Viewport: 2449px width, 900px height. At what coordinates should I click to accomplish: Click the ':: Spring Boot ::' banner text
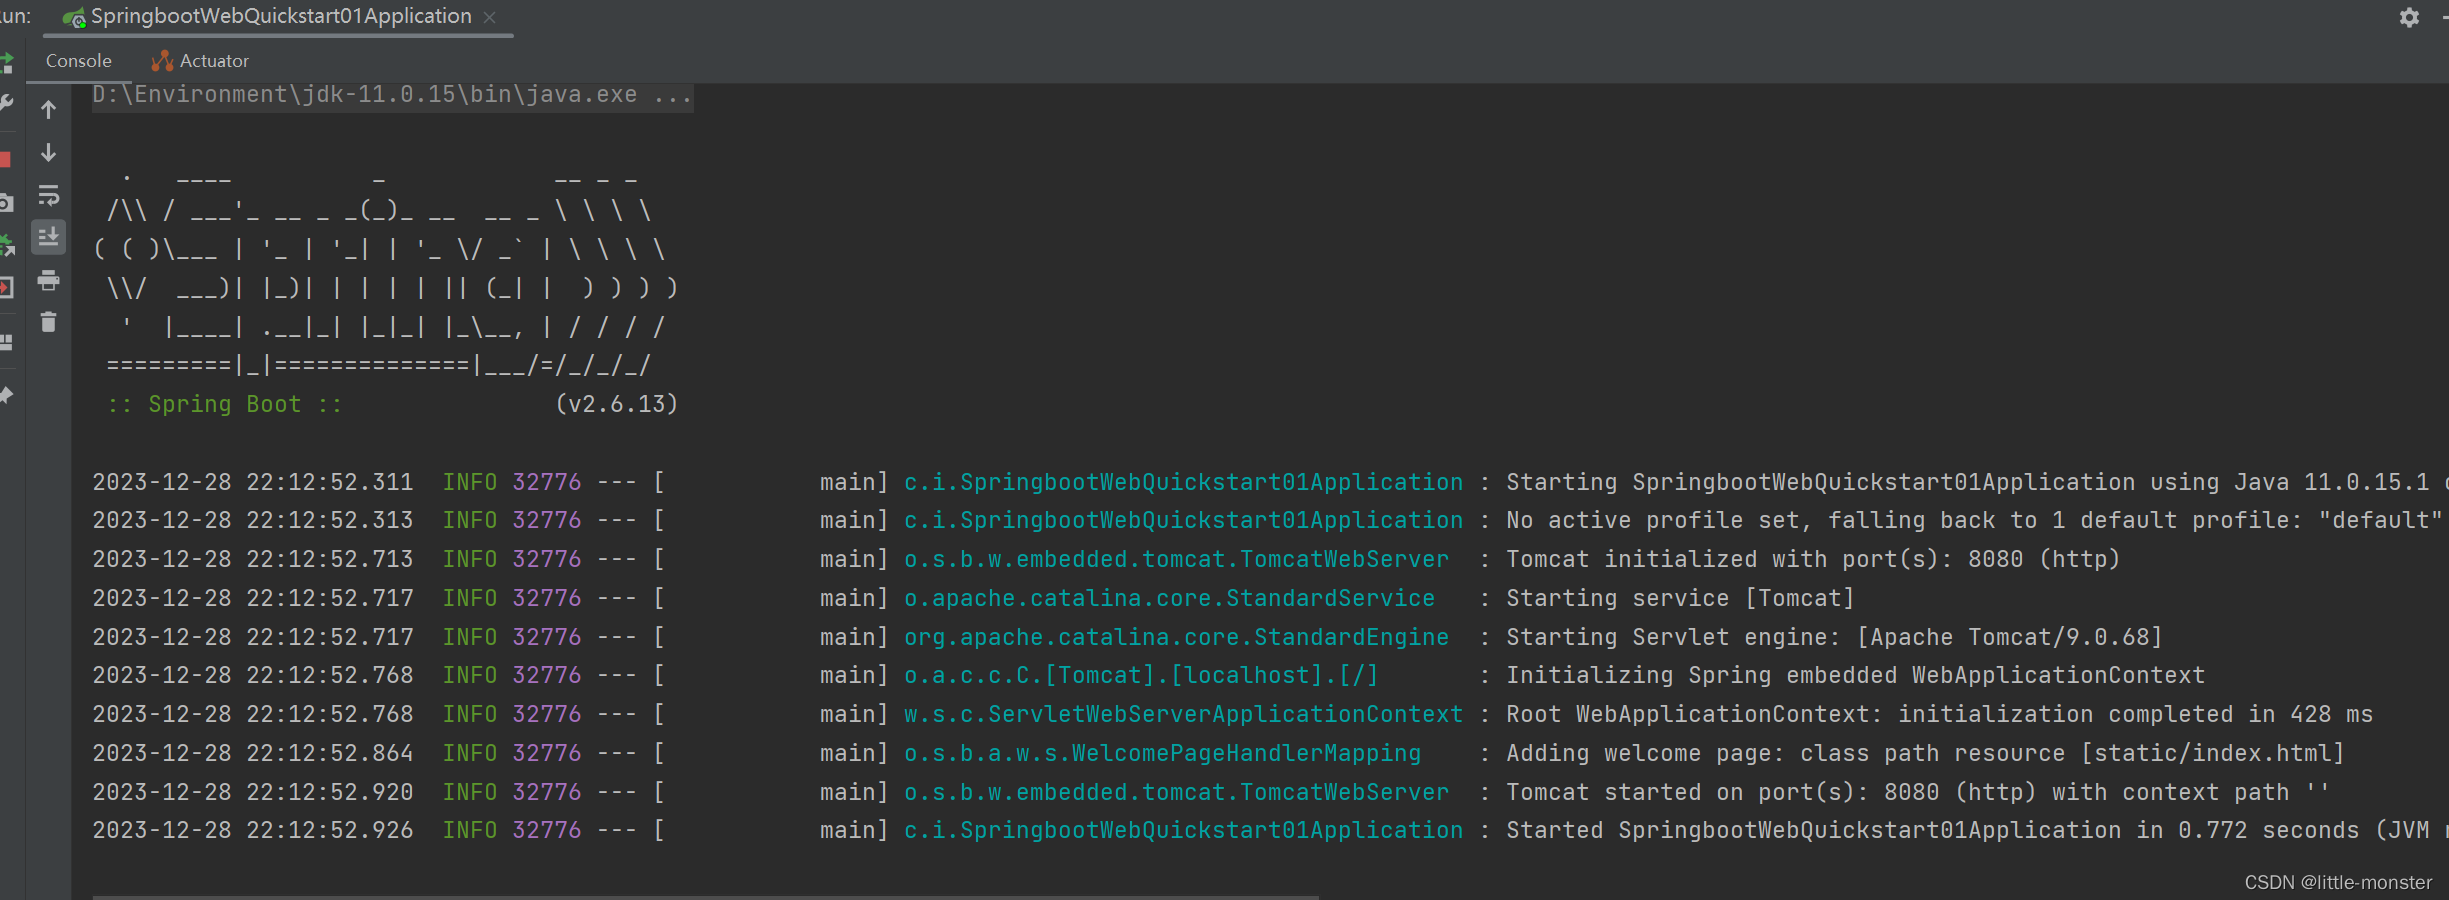[x=225, y=404]
